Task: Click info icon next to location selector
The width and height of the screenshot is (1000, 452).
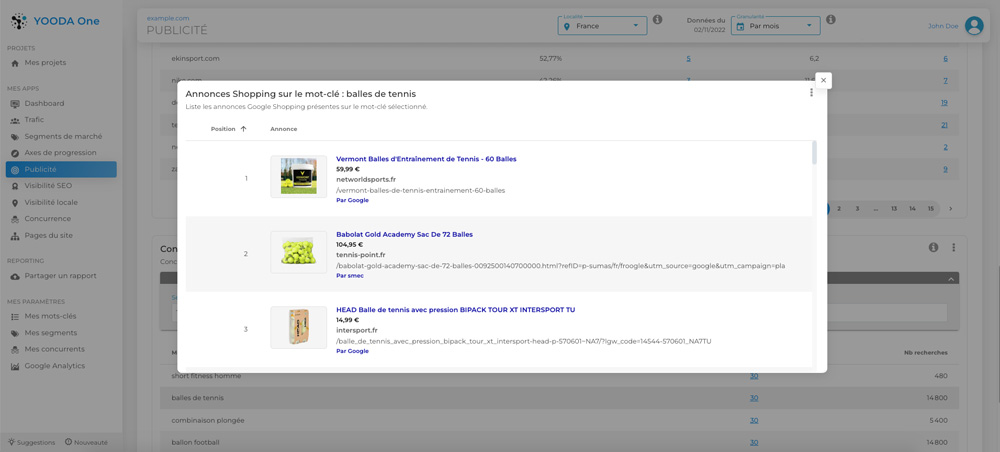Action: pos(657,20)
